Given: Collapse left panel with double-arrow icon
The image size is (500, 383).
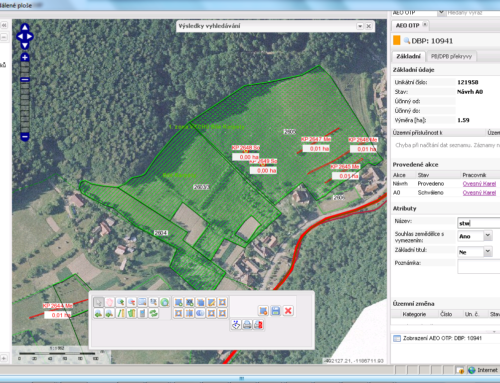Looking at the screenshot, I should (x=4, y=25).
